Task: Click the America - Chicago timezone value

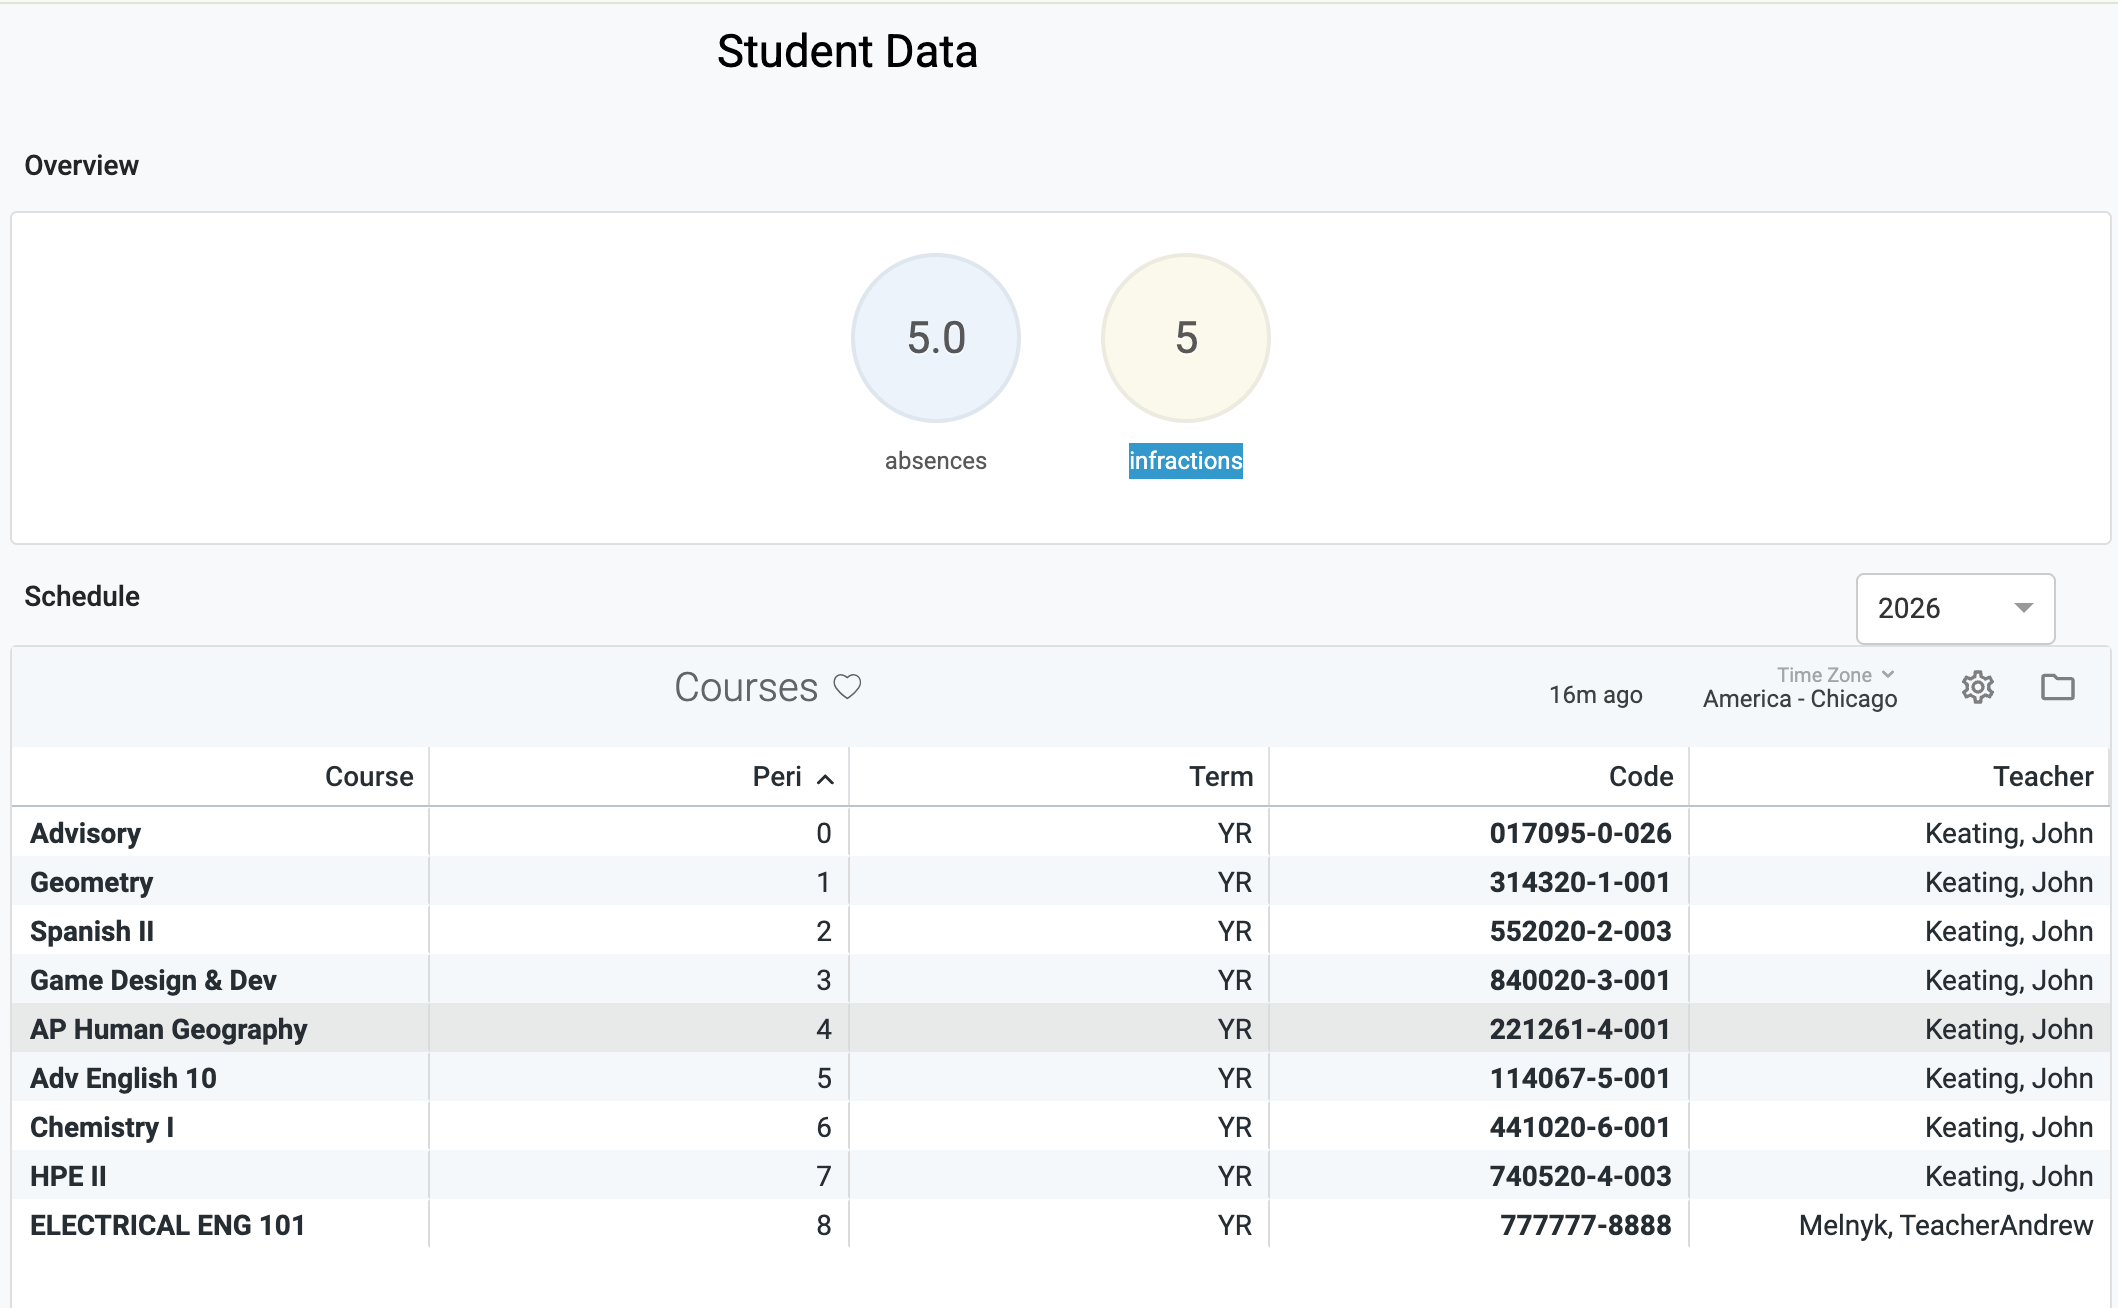Action: [1799, 699]
